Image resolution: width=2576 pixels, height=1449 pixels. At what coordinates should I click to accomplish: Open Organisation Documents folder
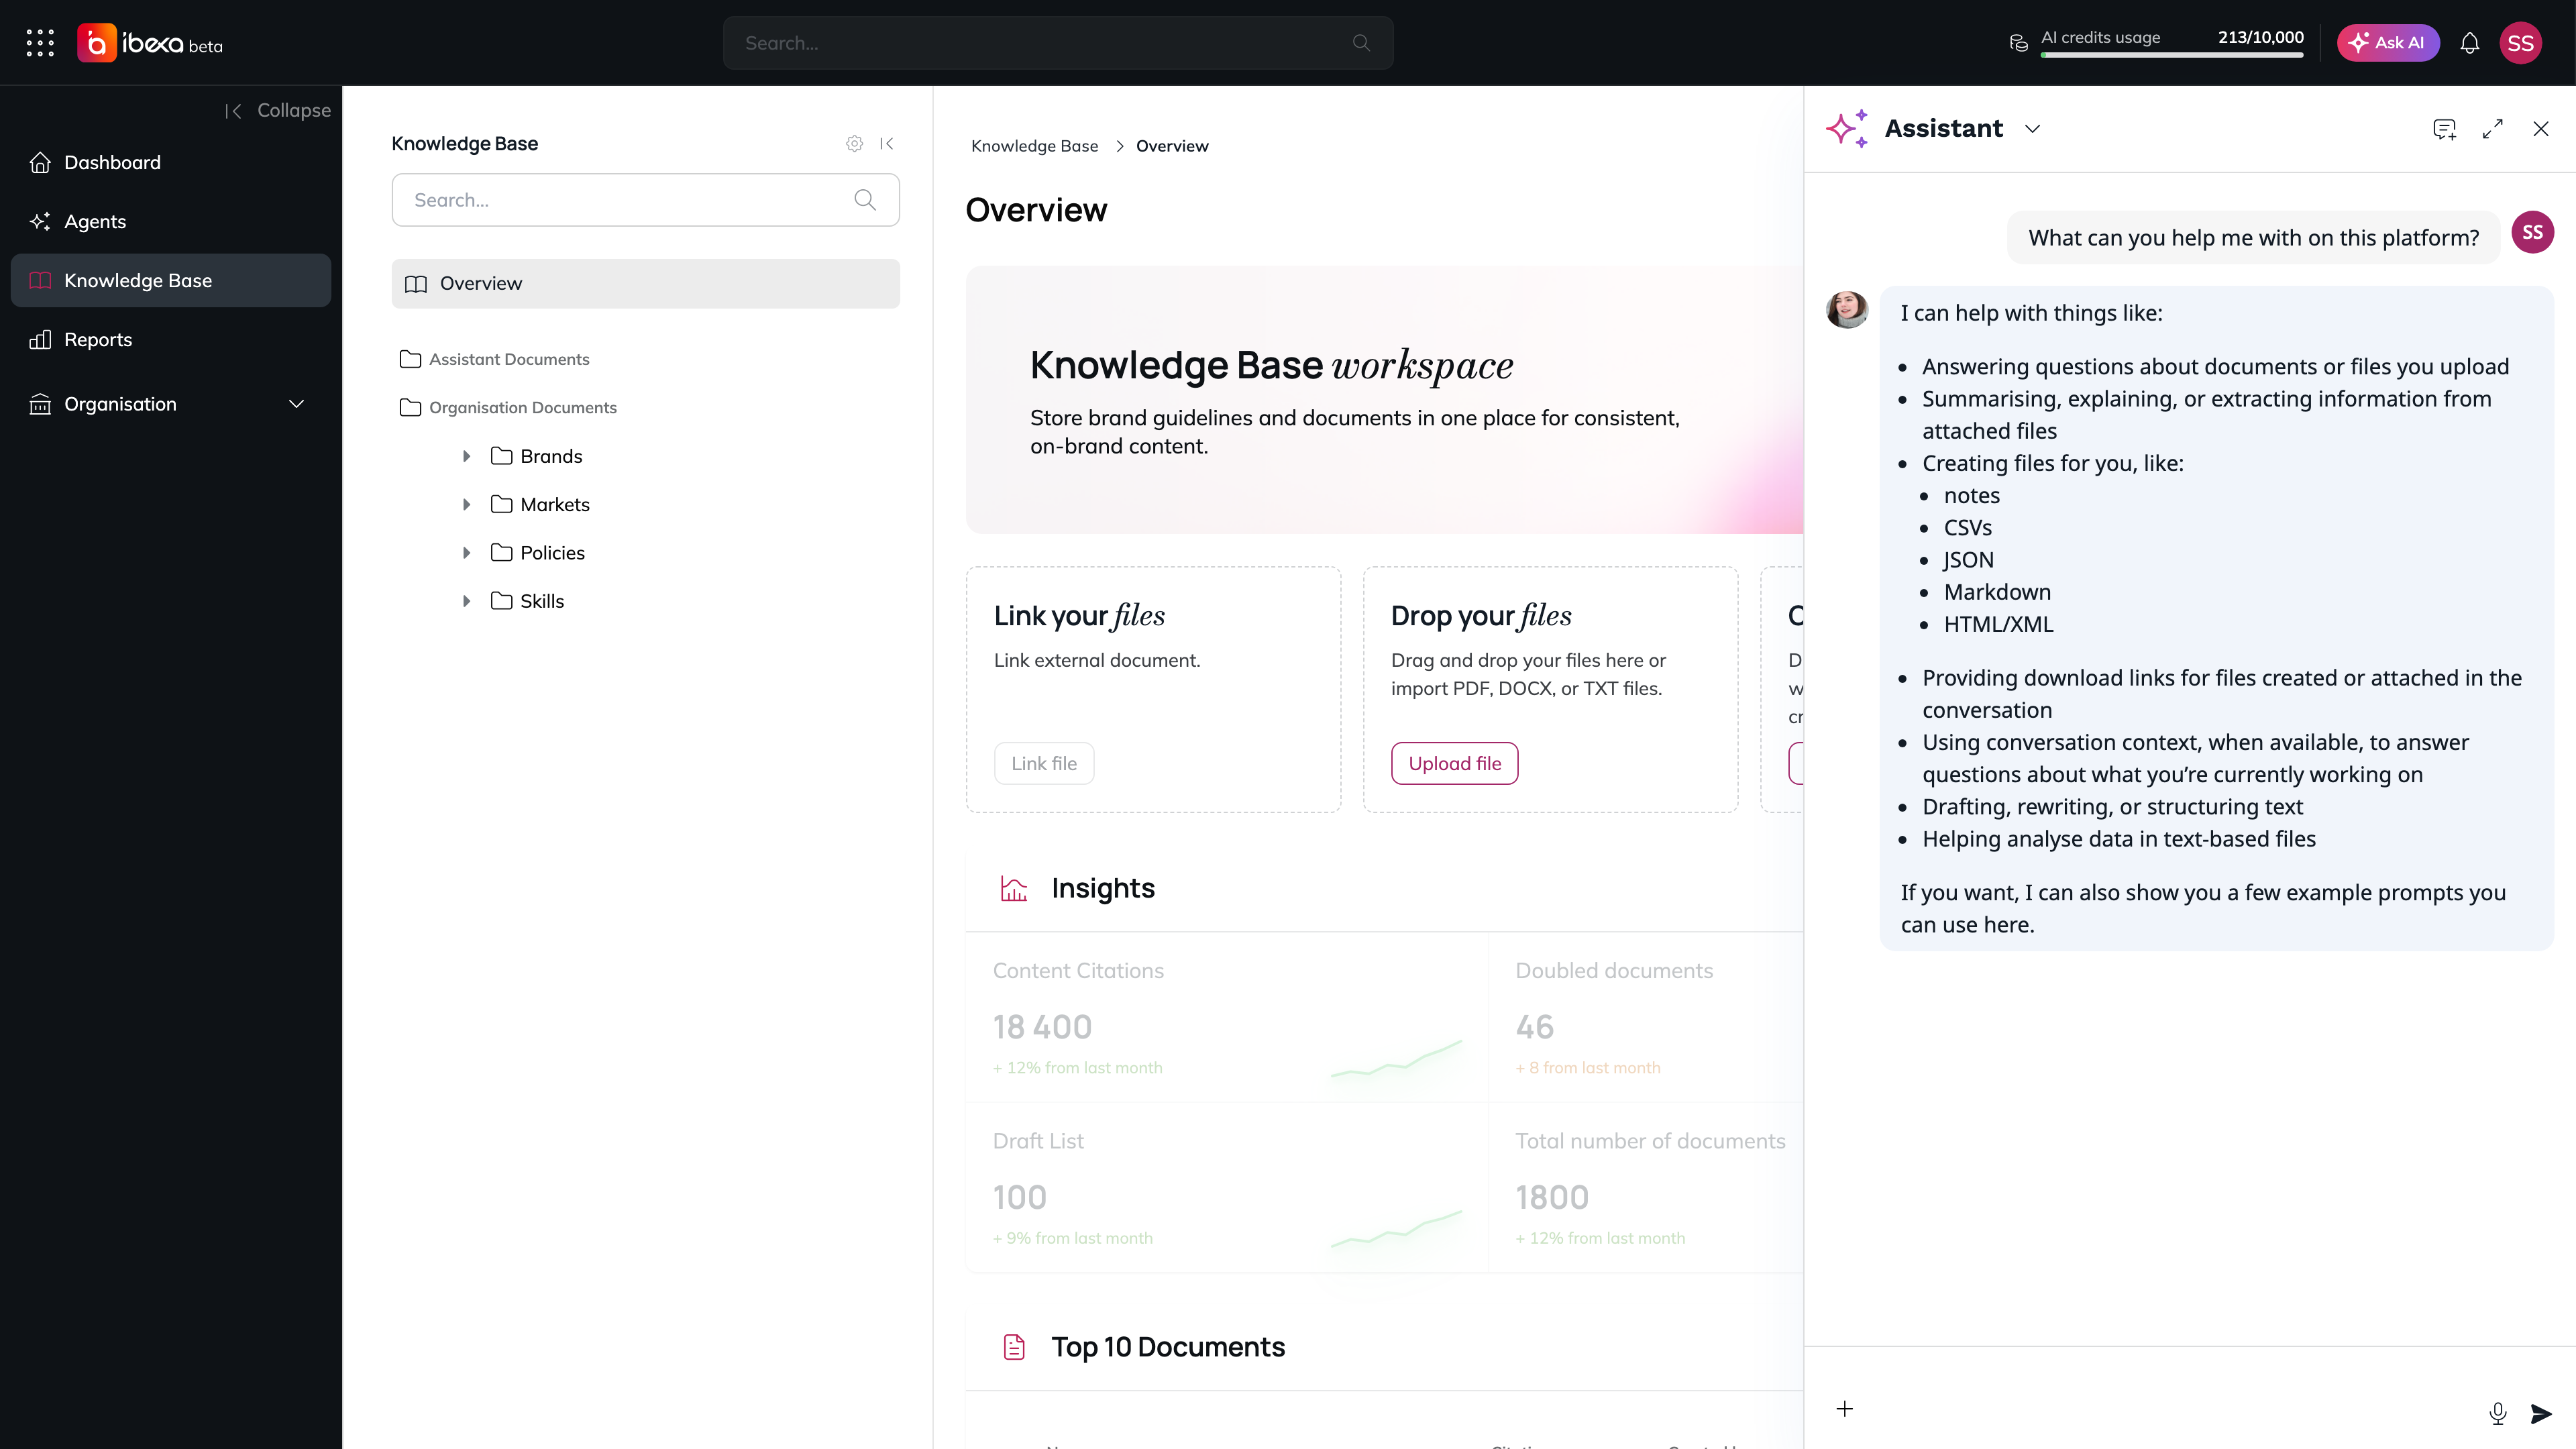point(508,407)
